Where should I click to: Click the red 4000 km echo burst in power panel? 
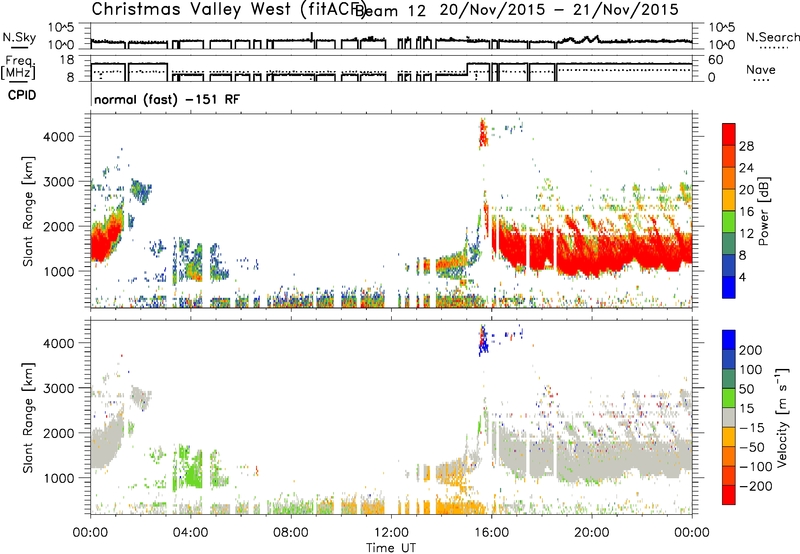point(483,134)
